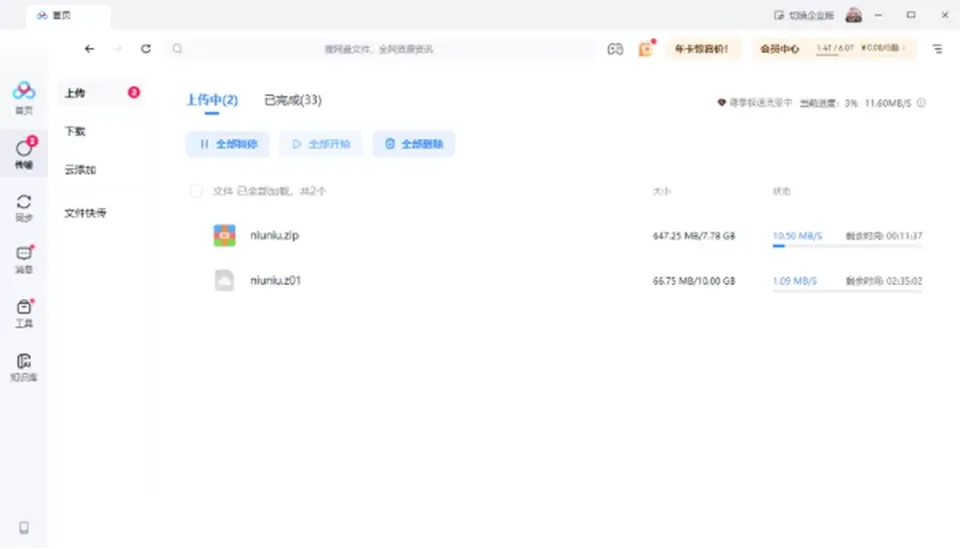Click the gift notification icon in toolbar

click(646, 49)
